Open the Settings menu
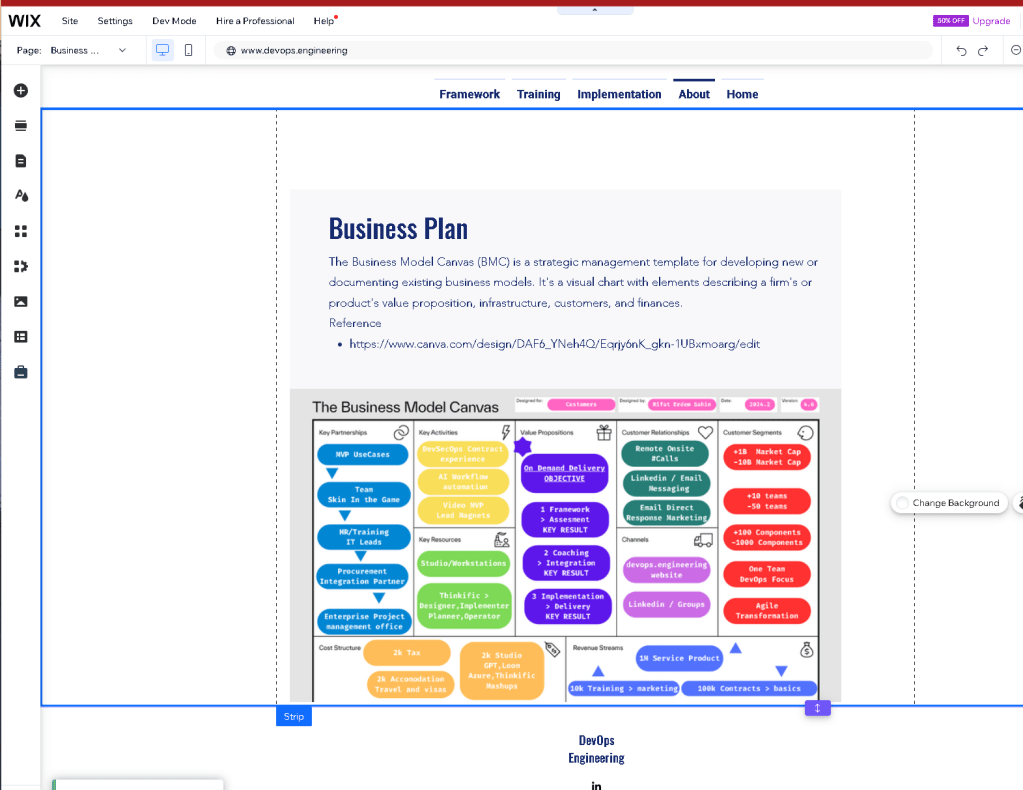The width and height of the screenshot is (1023, 790). [x=115, y=21]
